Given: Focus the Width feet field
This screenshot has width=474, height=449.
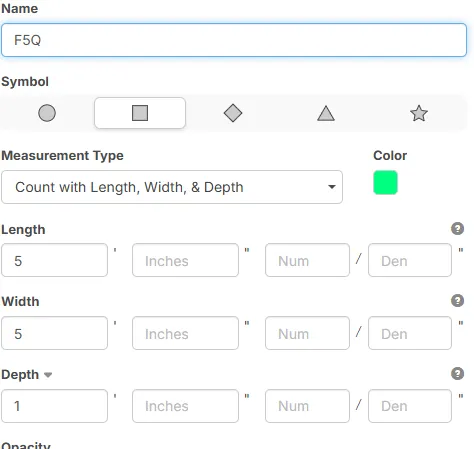Looking at the screenshot, I should [55, 333].
